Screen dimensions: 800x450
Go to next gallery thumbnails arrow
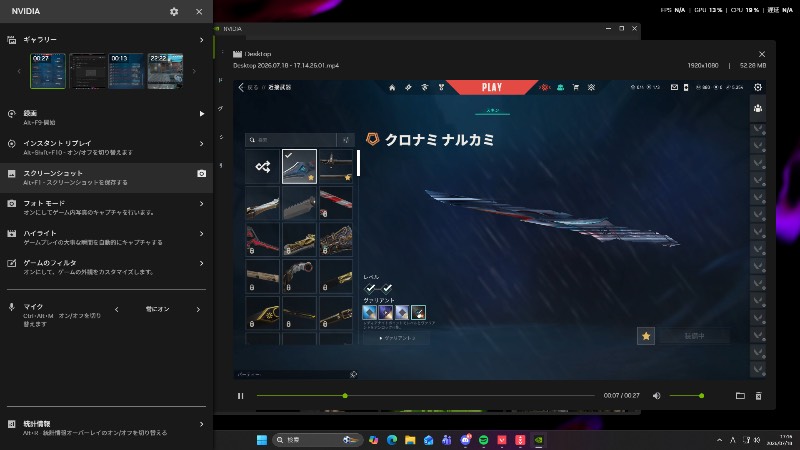194,71
